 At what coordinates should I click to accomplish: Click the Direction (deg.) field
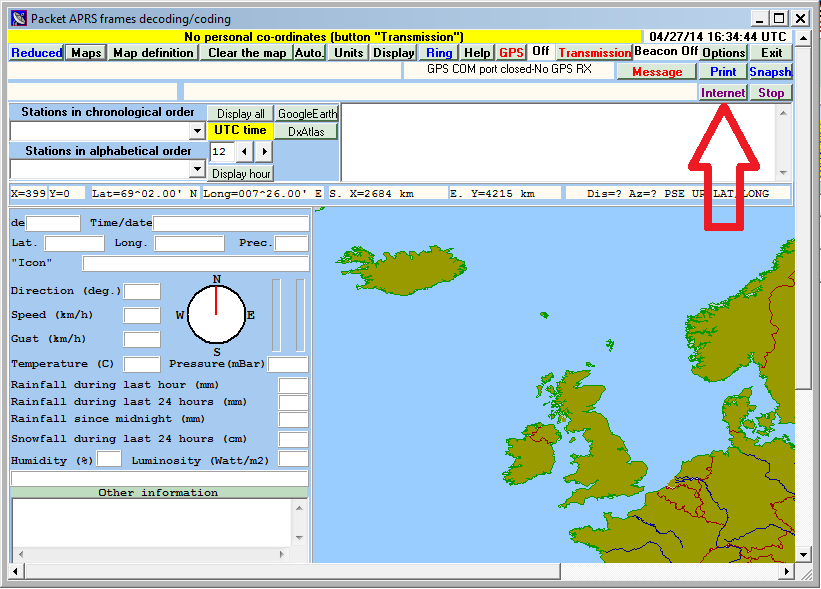tap(142, 291)
